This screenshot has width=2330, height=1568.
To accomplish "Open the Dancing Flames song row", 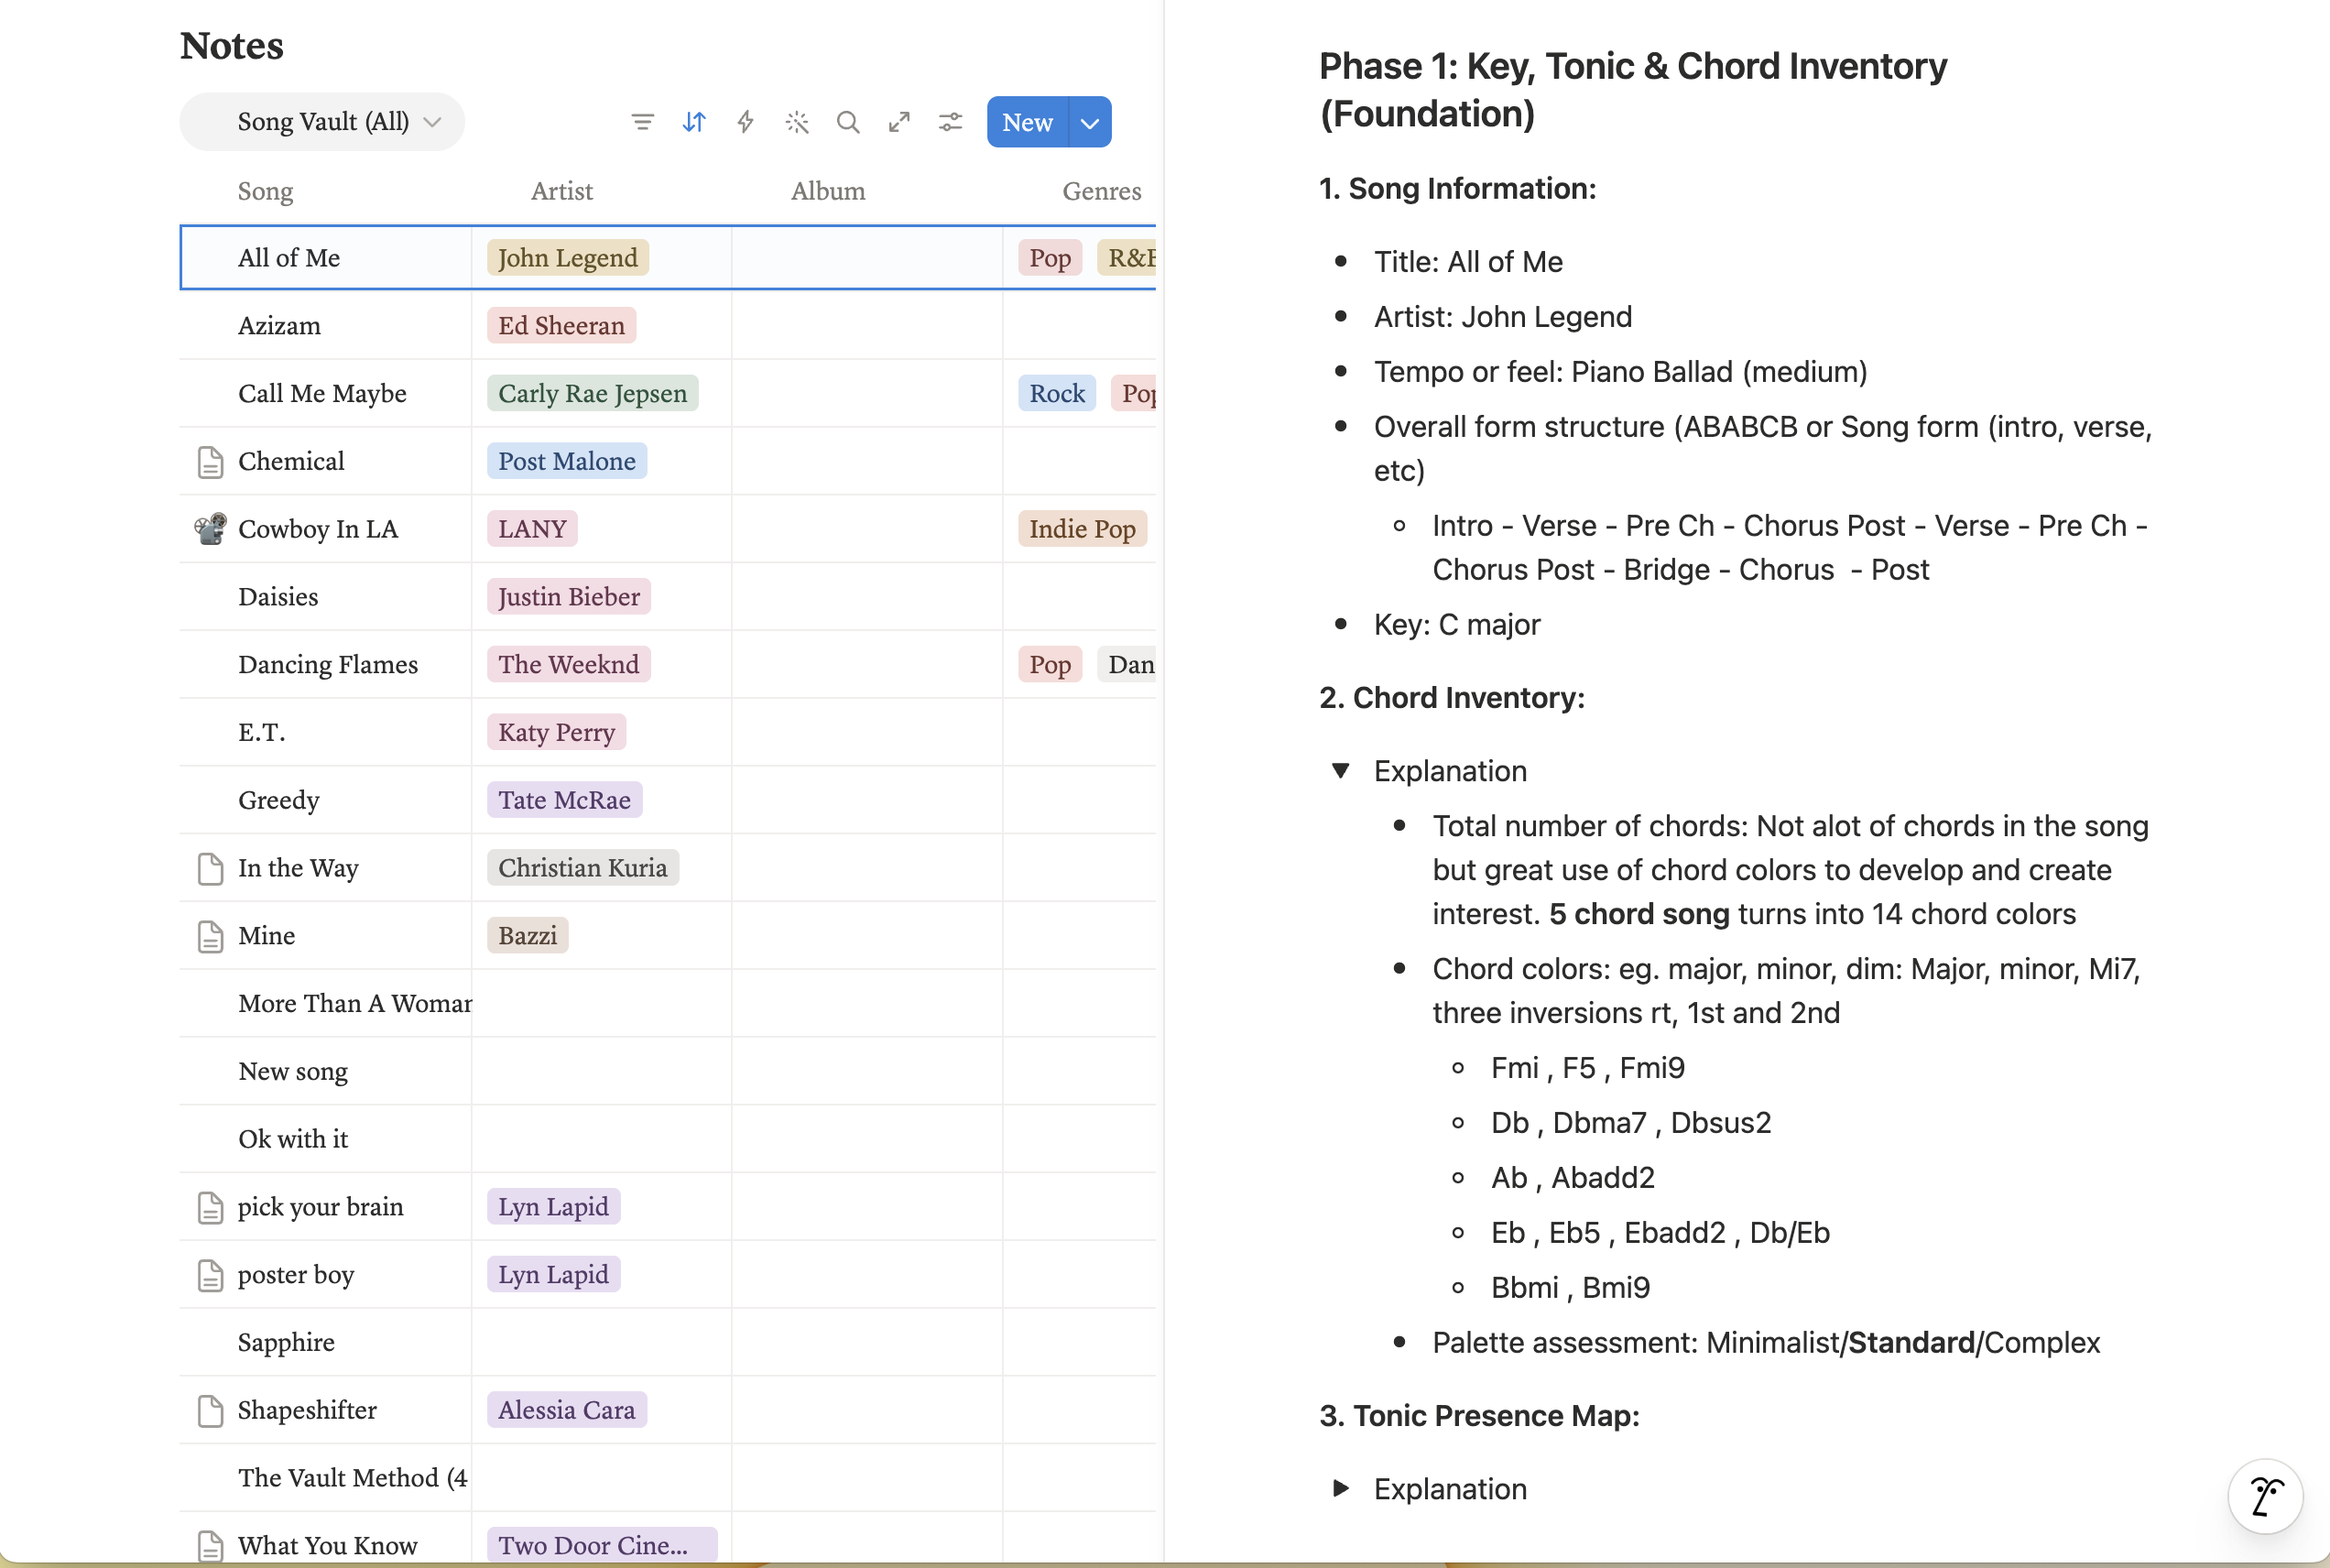I will coord(328,665).
